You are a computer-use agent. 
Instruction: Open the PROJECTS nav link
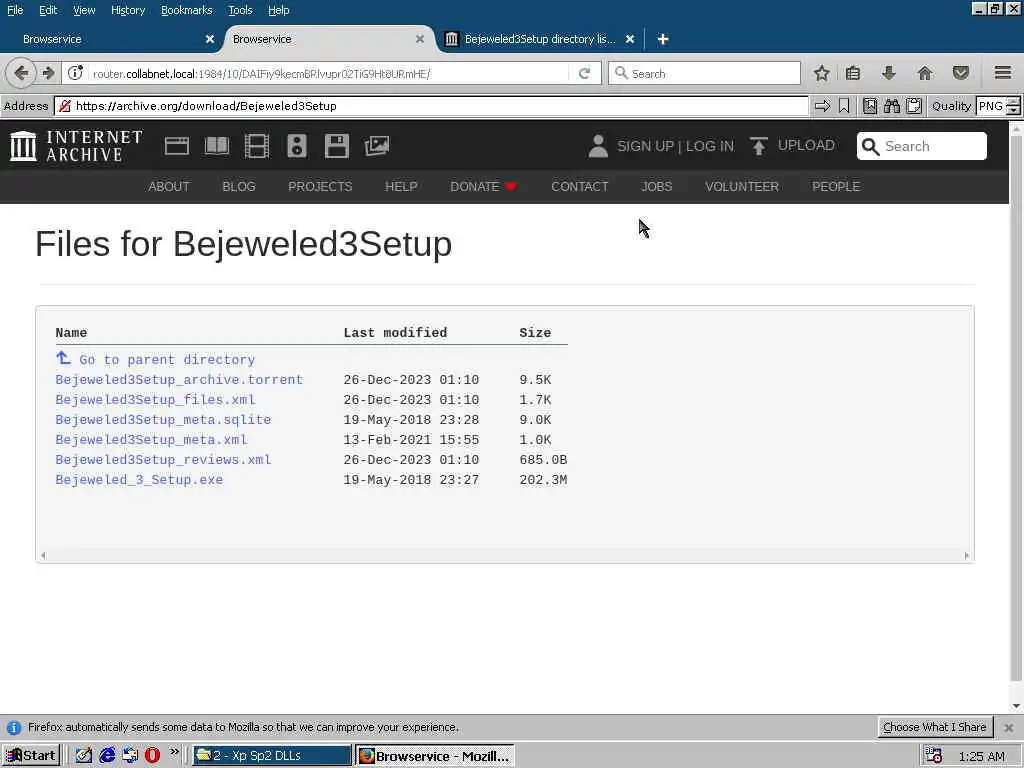[x=320, y=187]
